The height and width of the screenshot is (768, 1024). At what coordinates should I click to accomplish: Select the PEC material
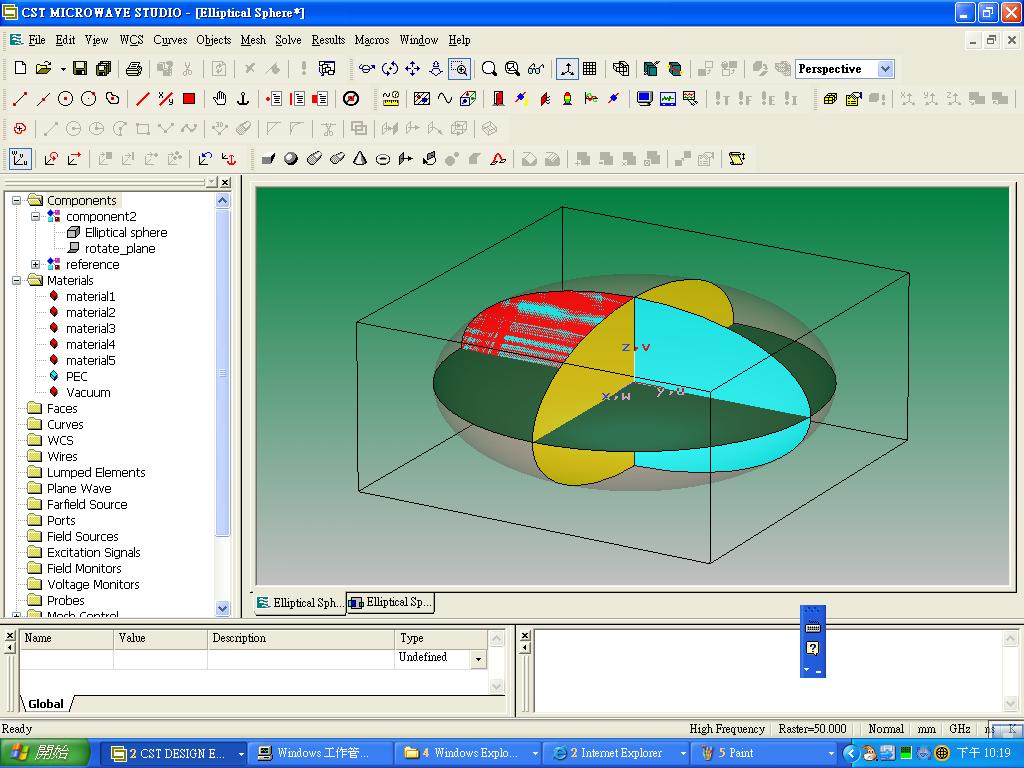pyautogui.click(x=76, y=376)
